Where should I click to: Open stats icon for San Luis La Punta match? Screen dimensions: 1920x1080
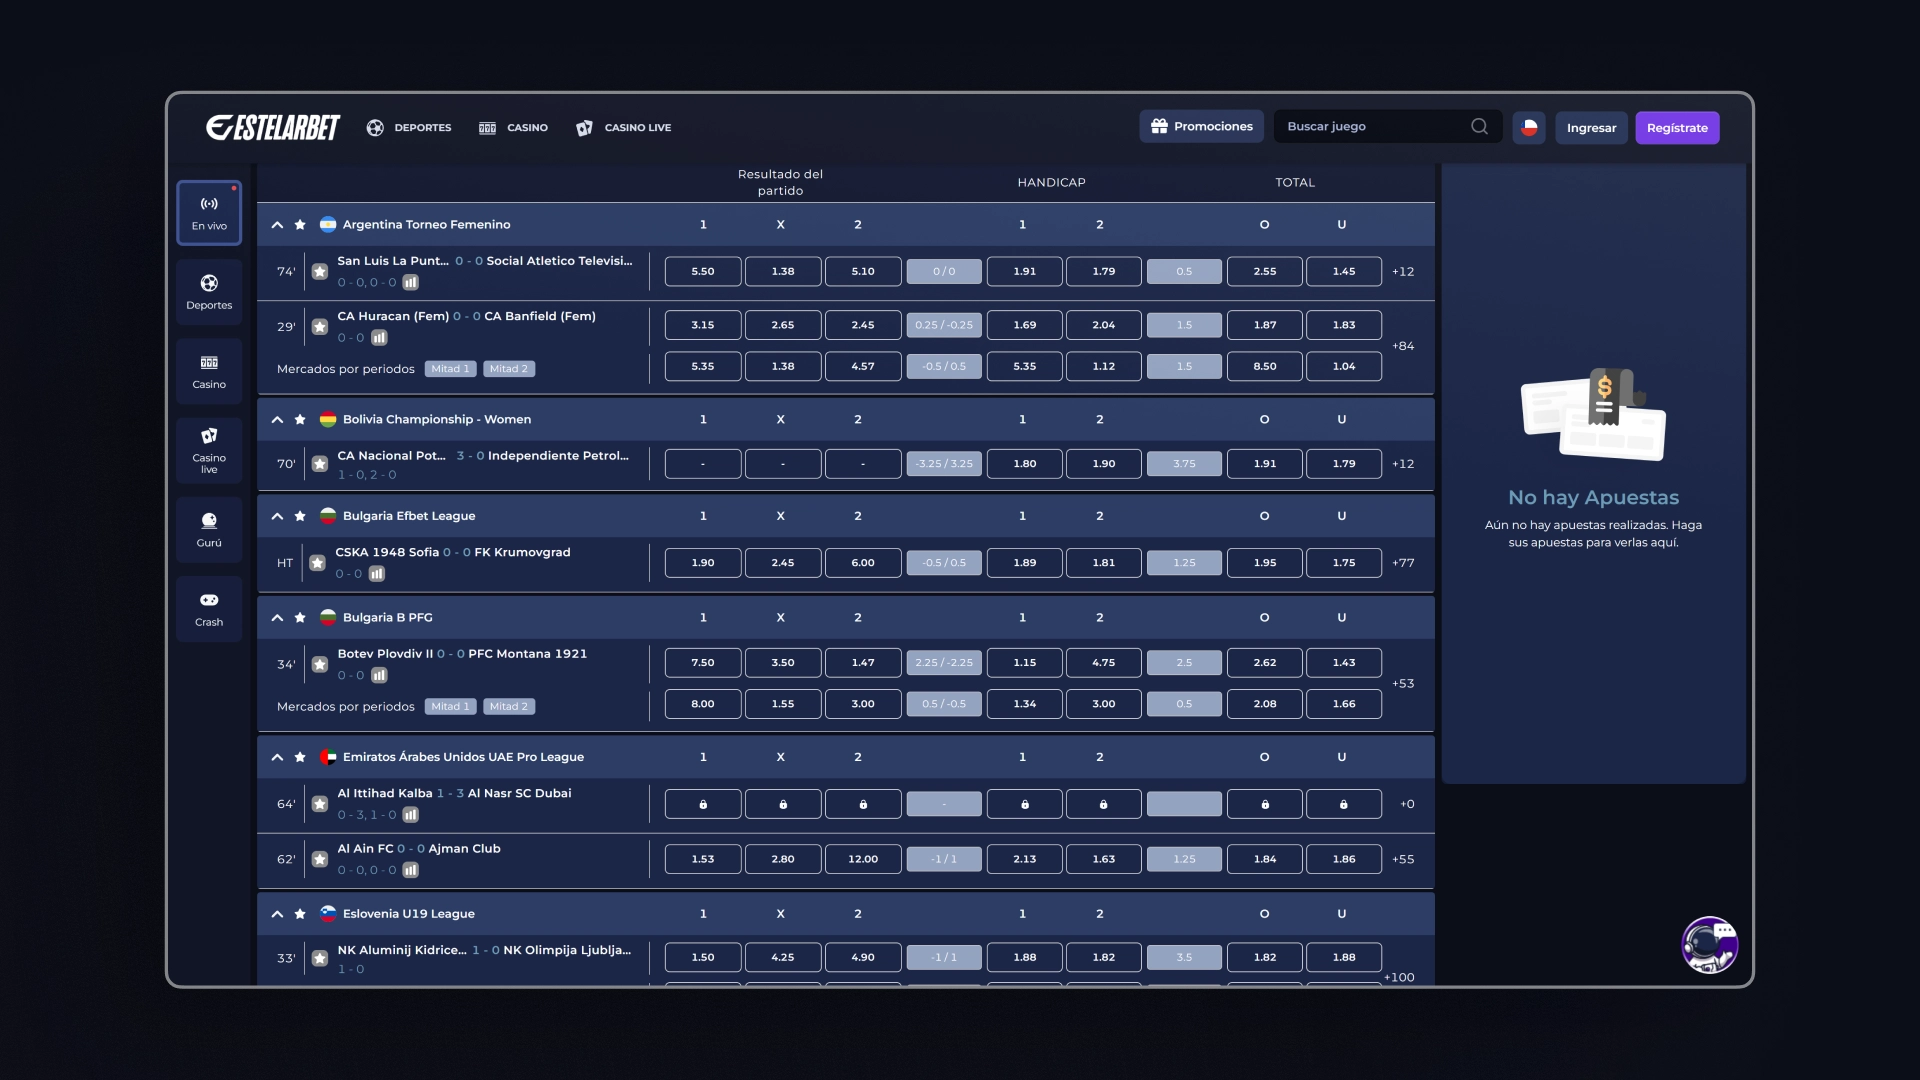(410, 283)
